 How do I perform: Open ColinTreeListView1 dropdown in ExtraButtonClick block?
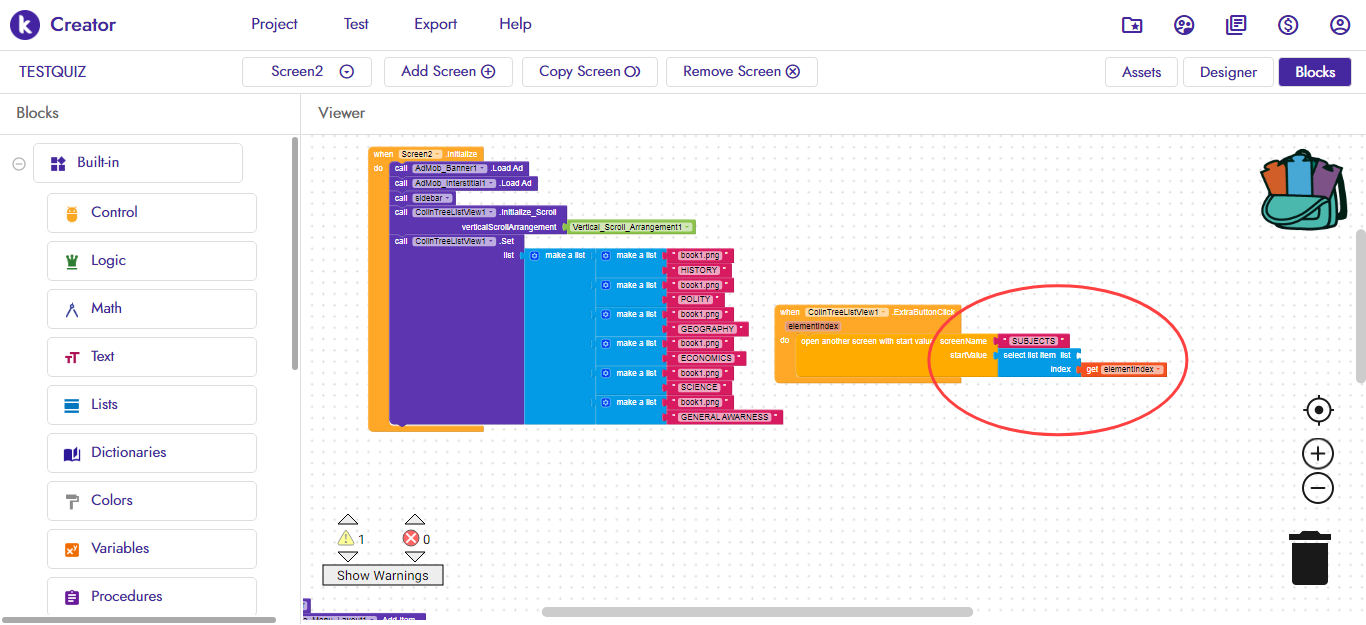click(x=847, y=313)
